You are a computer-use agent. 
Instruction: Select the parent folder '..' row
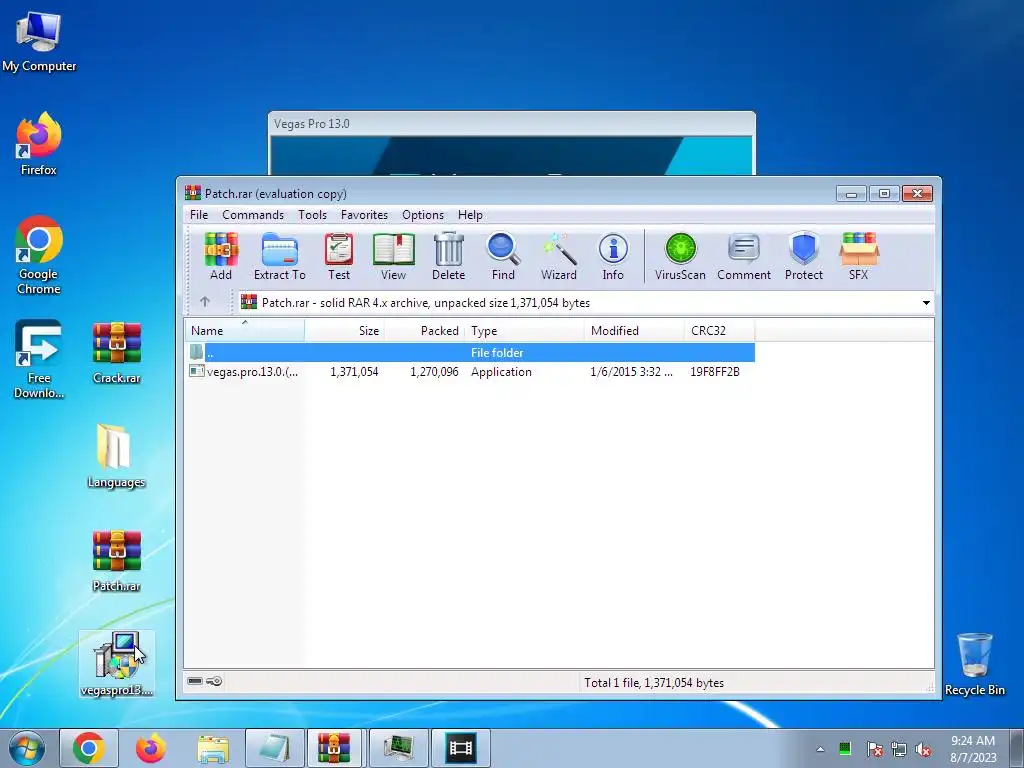click(x=470, y=353)
